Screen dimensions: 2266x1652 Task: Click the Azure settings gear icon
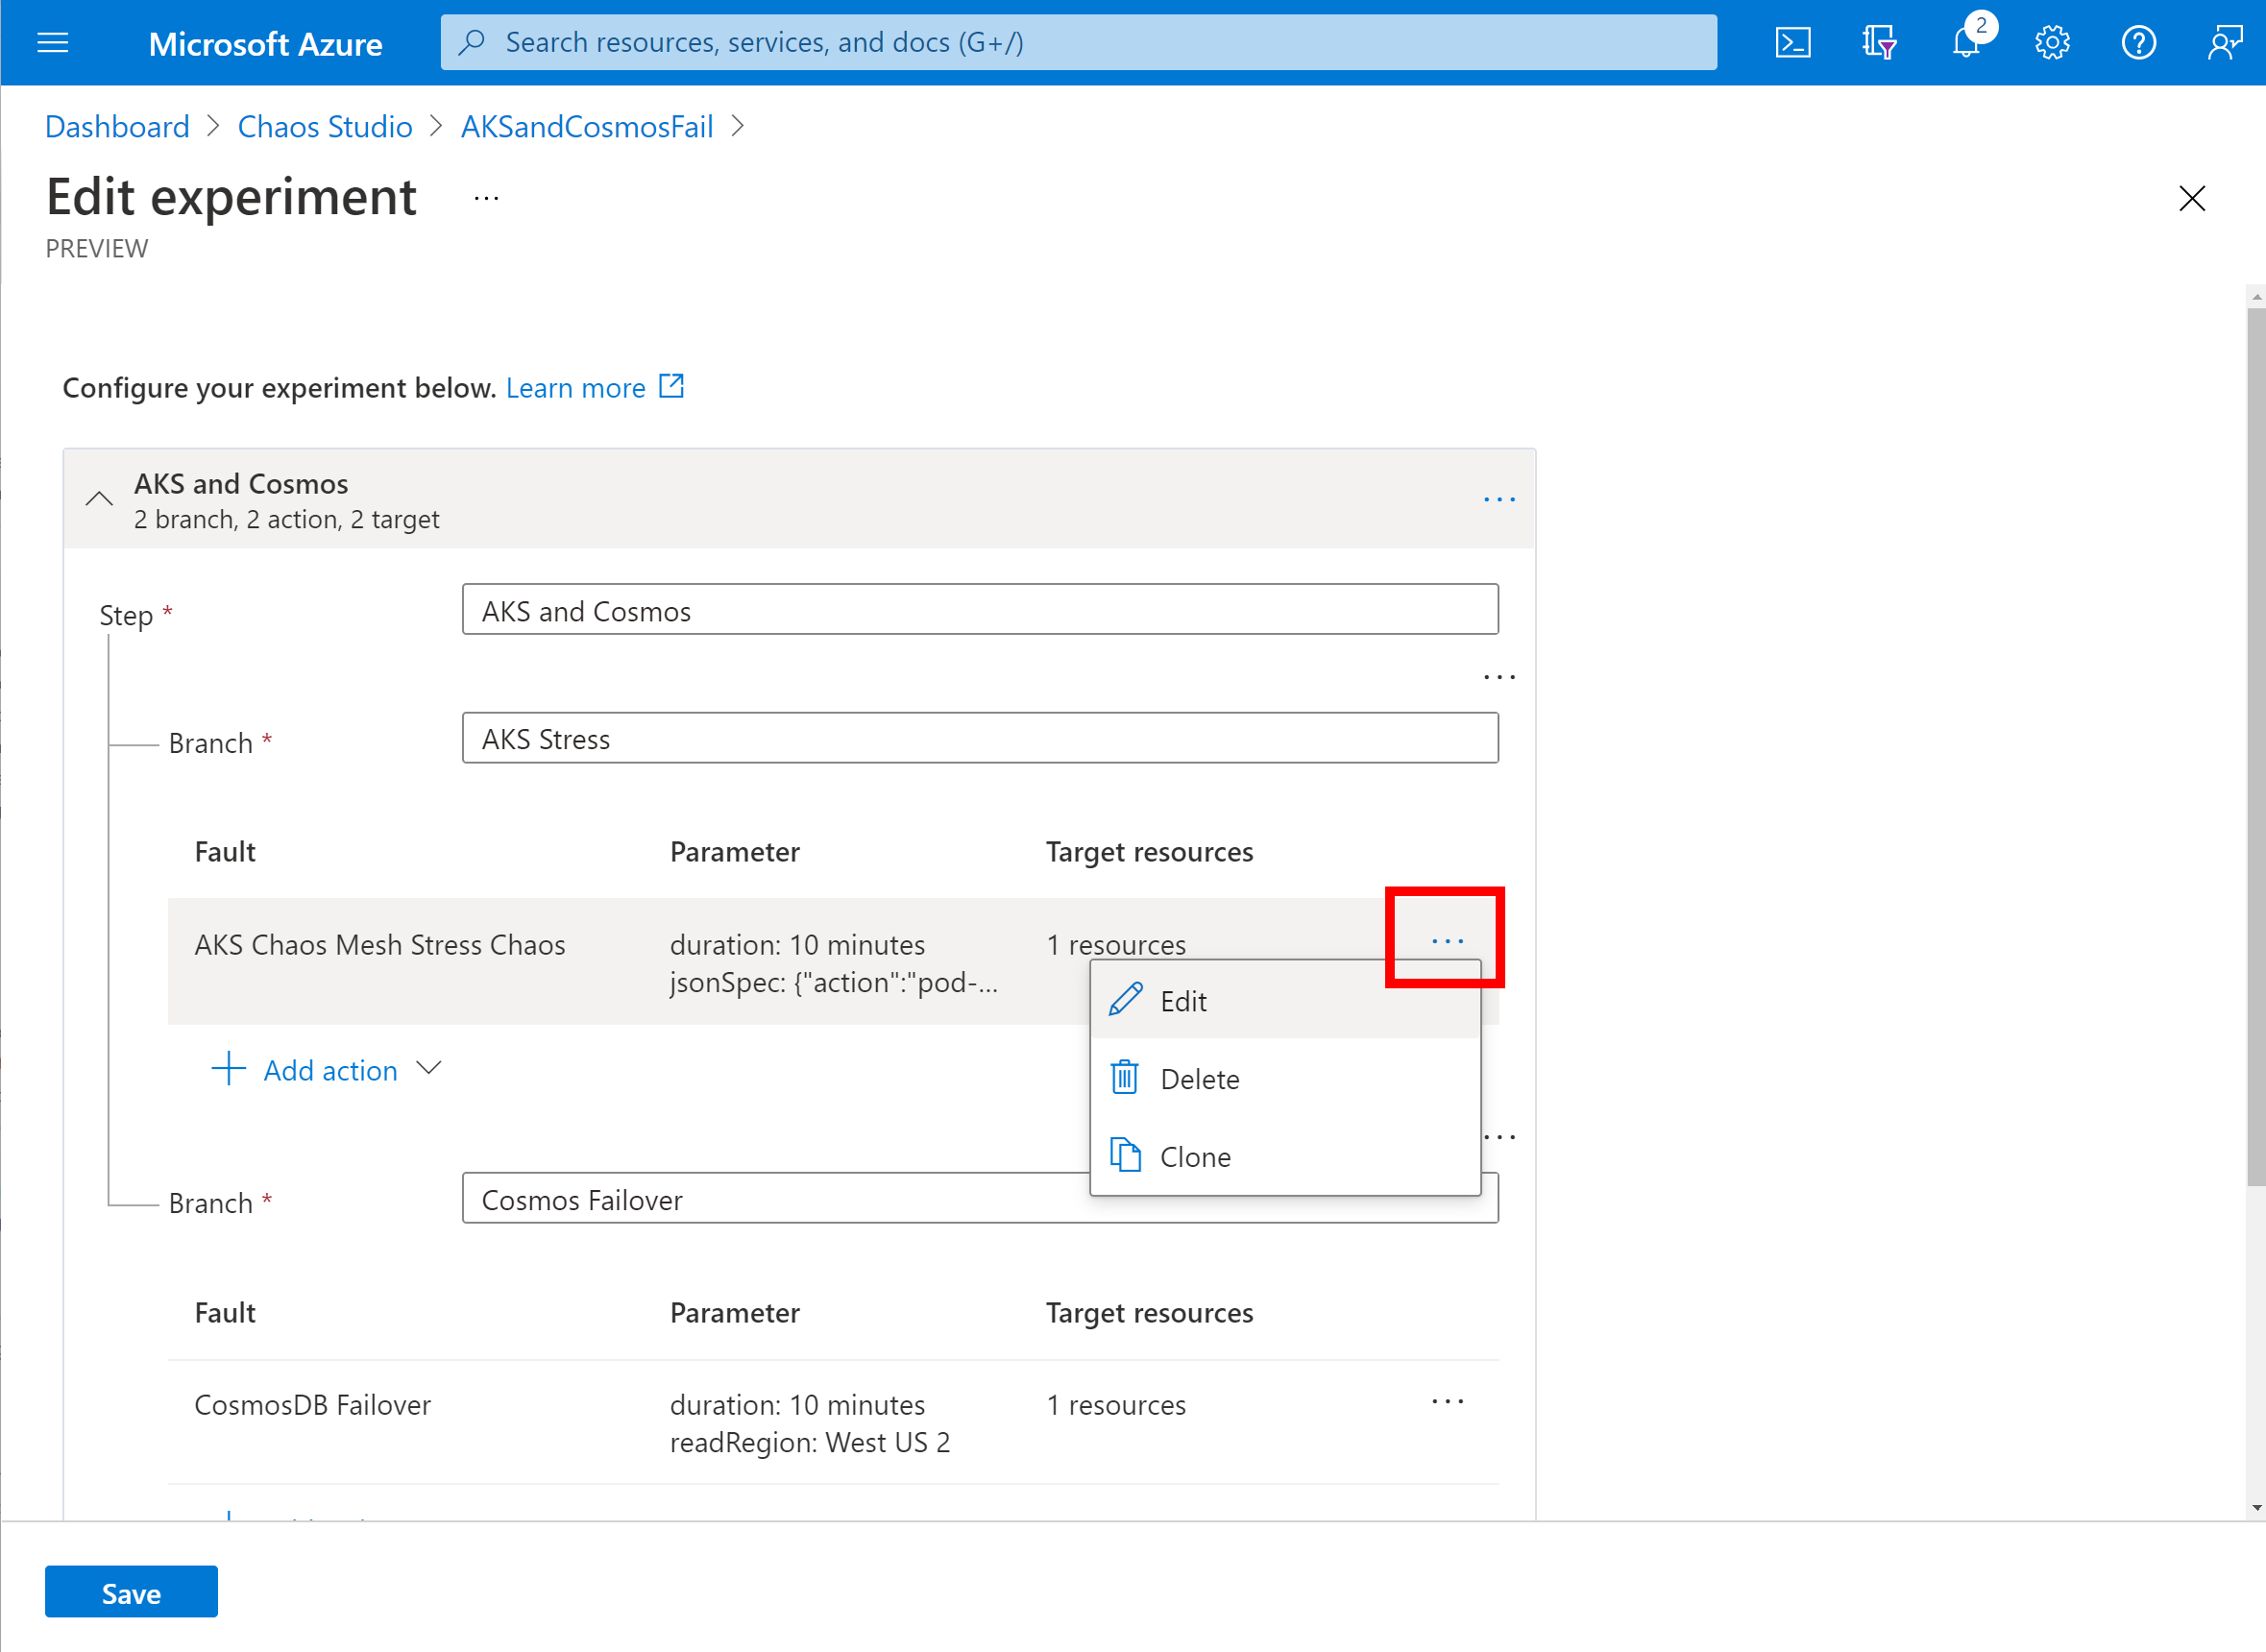pos(2052,40)
